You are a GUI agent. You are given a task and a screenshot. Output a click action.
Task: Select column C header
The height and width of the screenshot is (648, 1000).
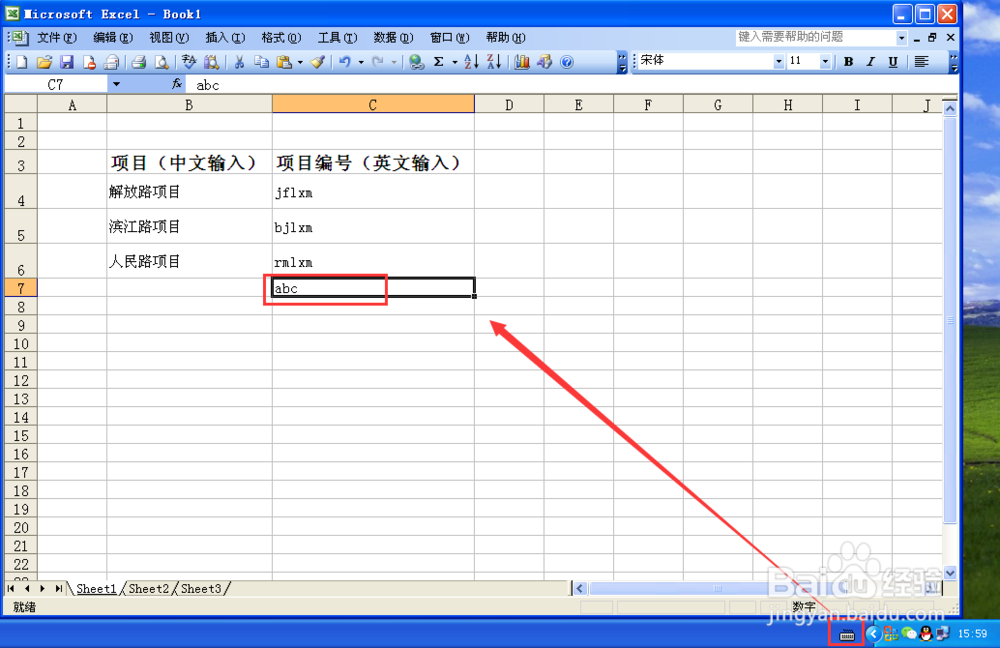tap(373, 105)
